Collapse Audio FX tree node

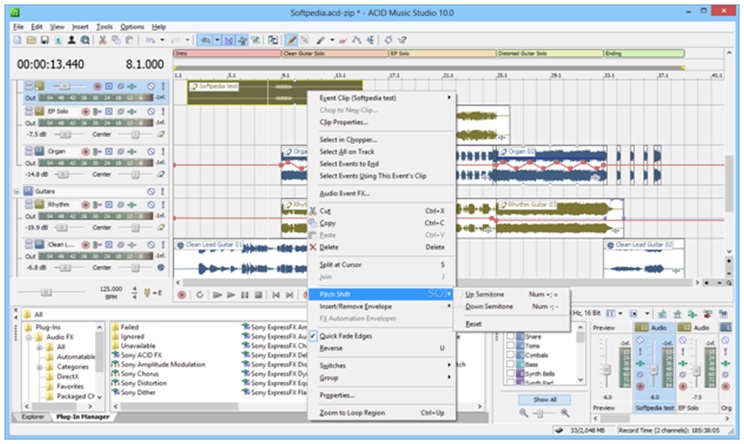pyautogui.click(x=29, y=337)
